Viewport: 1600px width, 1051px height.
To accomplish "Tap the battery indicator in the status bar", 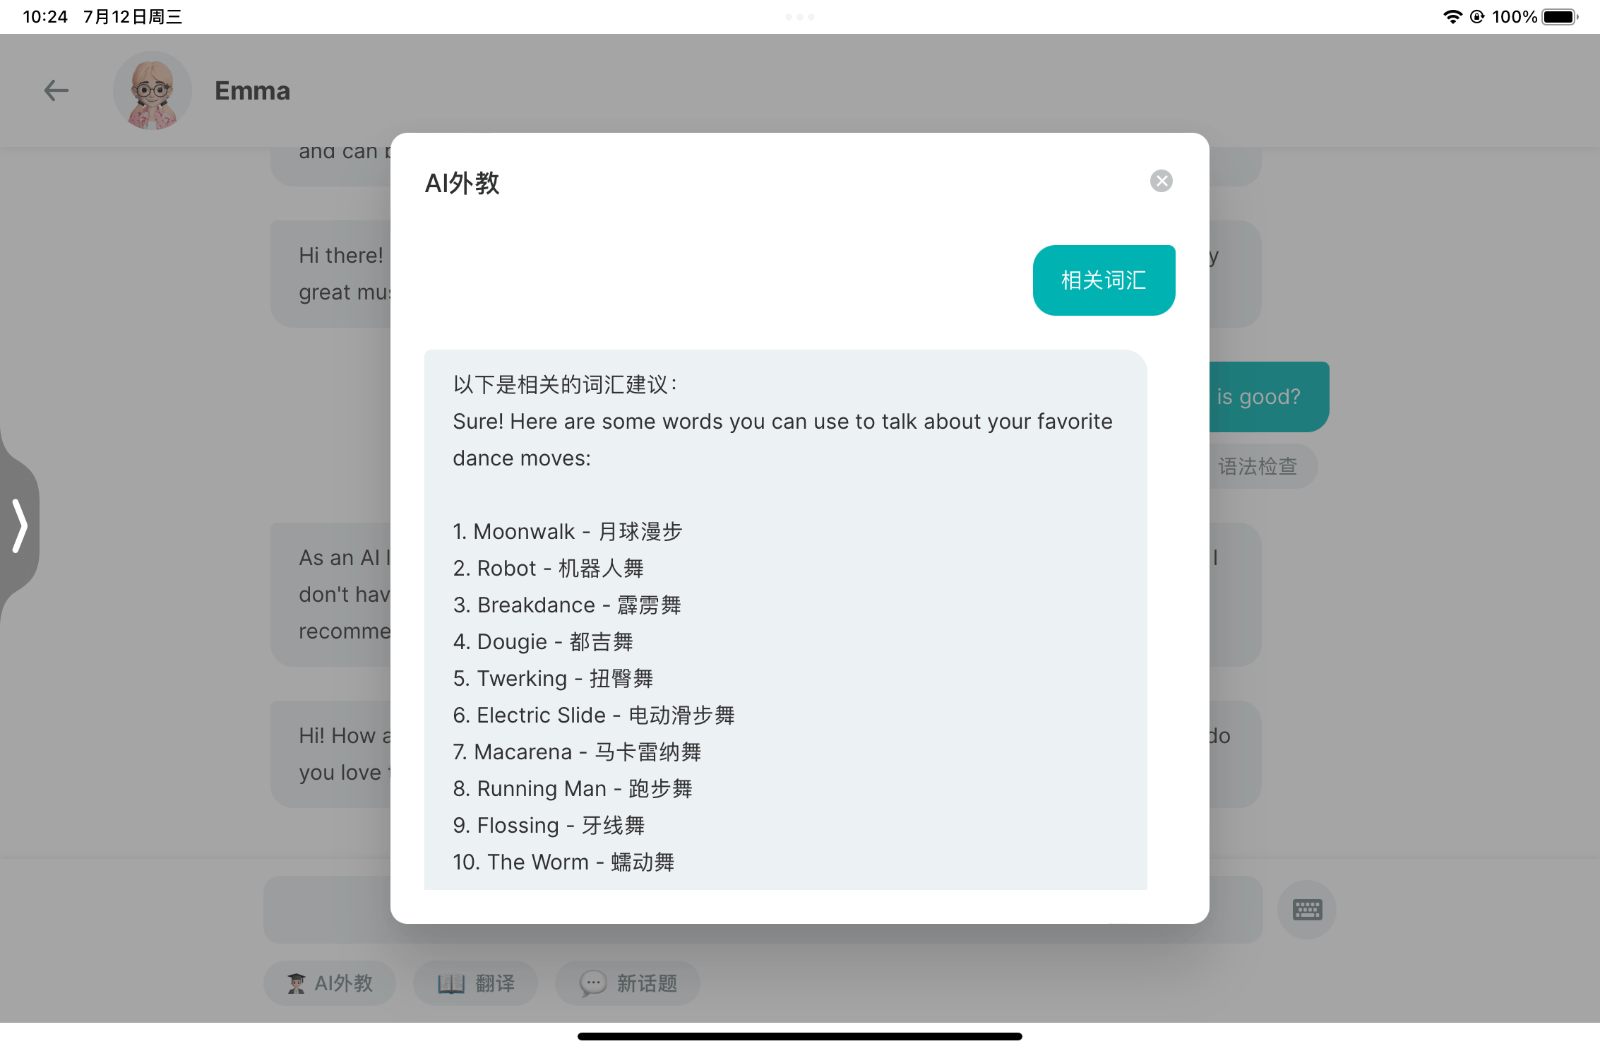I will 1557,16.
